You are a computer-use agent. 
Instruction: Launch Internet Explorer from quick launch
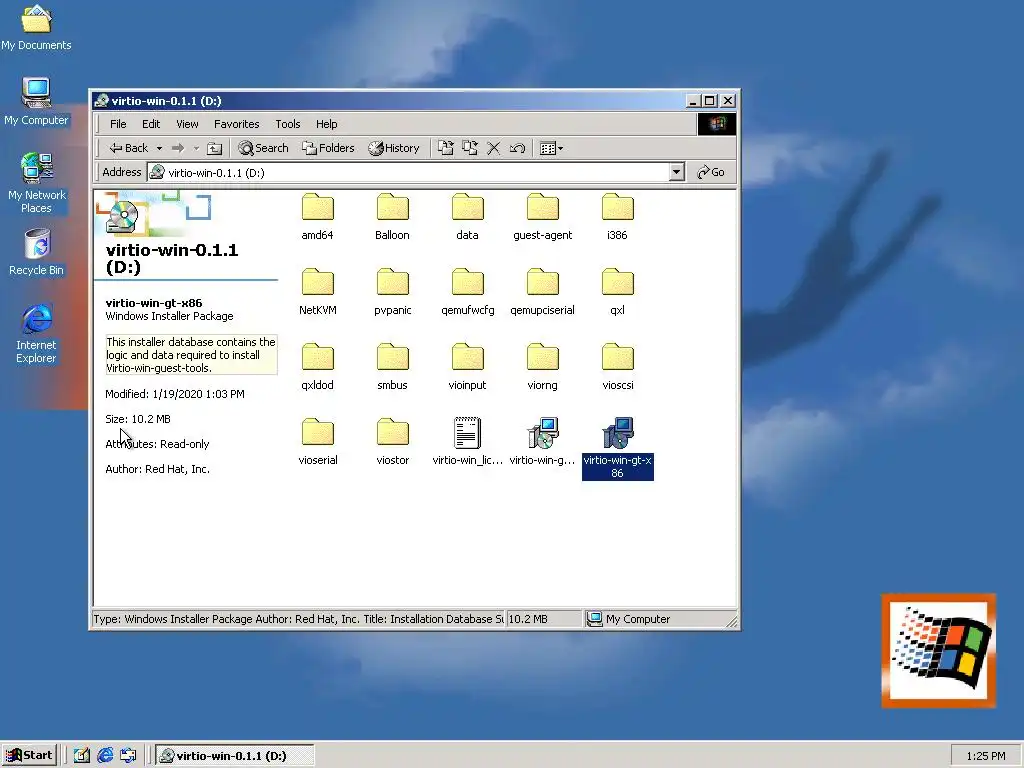click(105, 756)
